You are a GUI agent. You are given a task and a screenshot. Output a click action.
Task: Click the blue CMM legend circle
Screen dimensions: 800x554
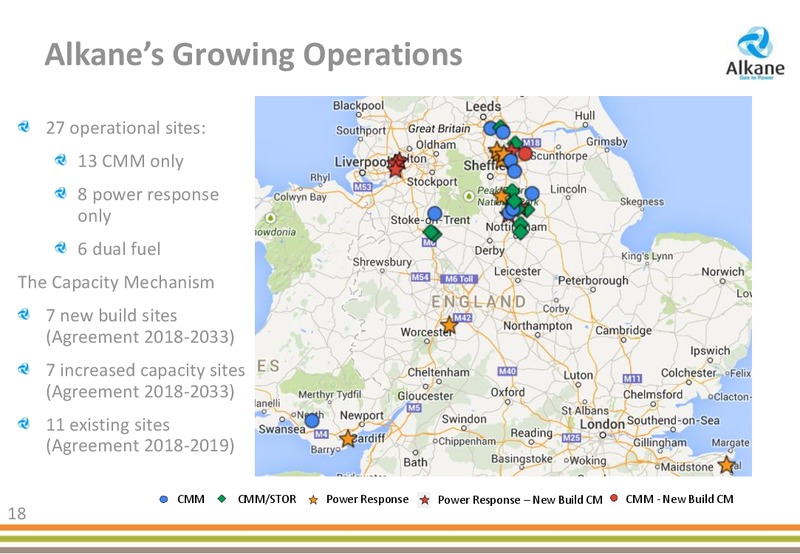(164, 499)
